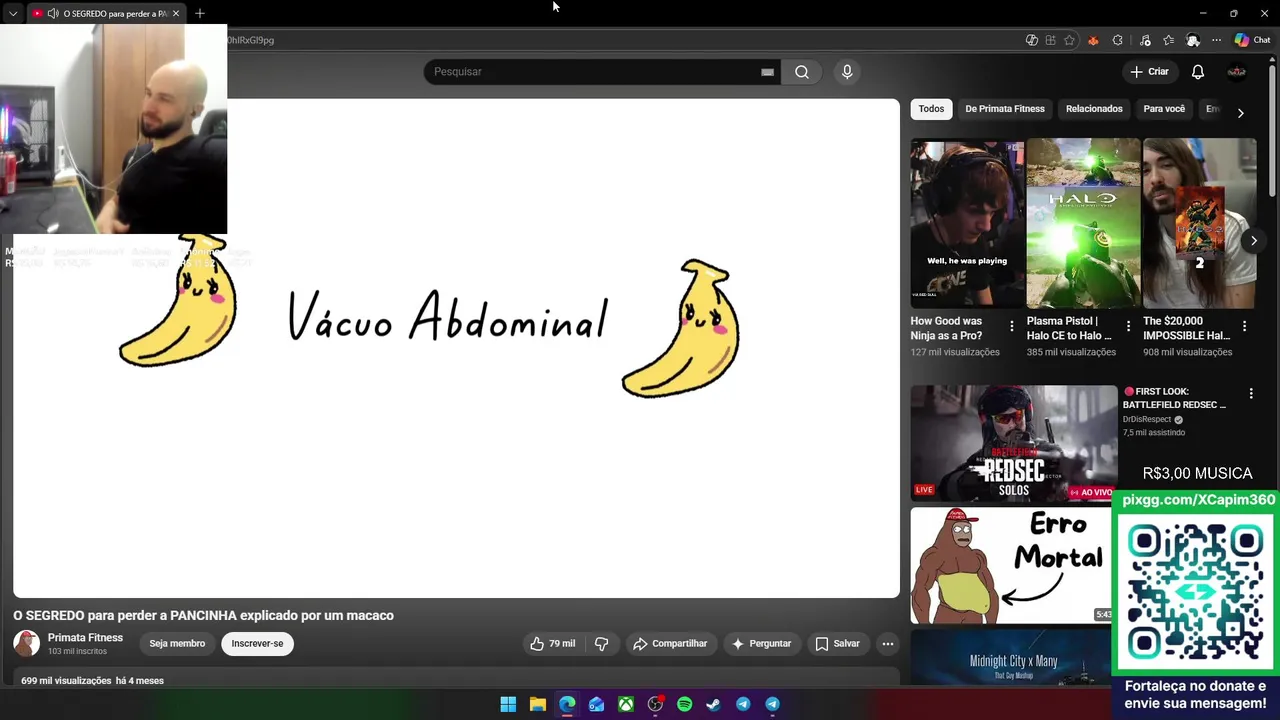The height and width of the screenshot is (720, 1280).
Task: Show more filter chips with right chevron
Action: tap(1241, 113)
